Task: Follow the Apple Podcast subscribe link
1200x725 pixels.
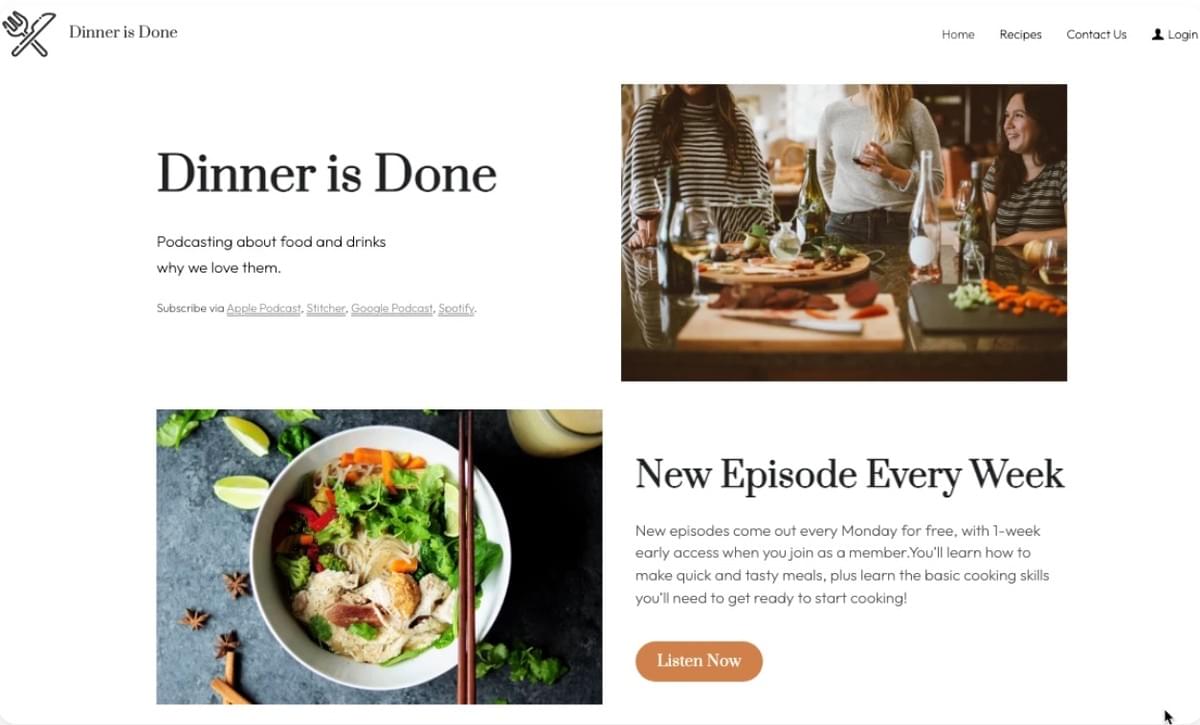Action: pos(264,308)
